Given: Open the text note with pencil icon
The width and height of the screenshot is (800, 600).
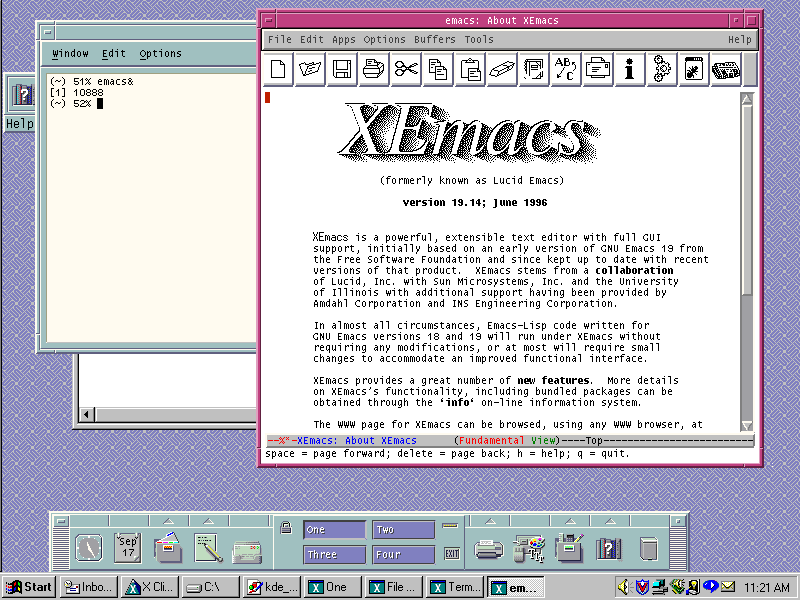Looking at the screenshot, I should point(208,548).
